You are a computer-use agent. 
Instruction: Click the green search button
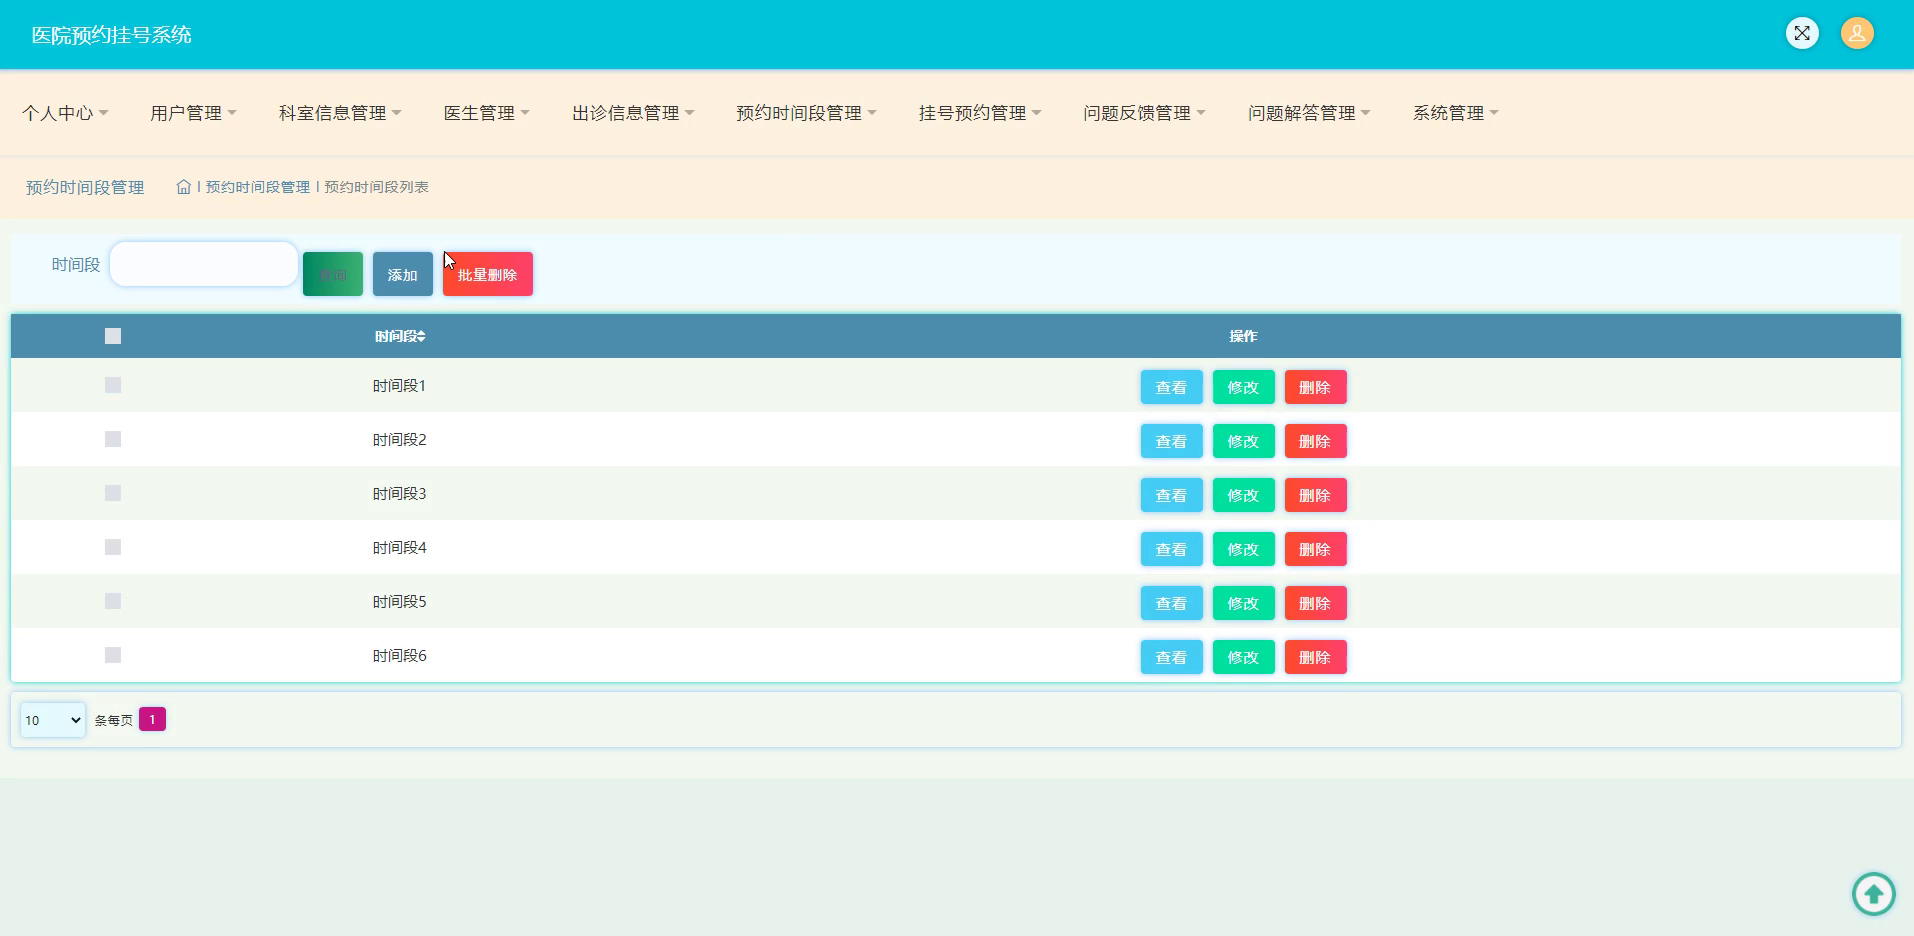coord(333,274)
